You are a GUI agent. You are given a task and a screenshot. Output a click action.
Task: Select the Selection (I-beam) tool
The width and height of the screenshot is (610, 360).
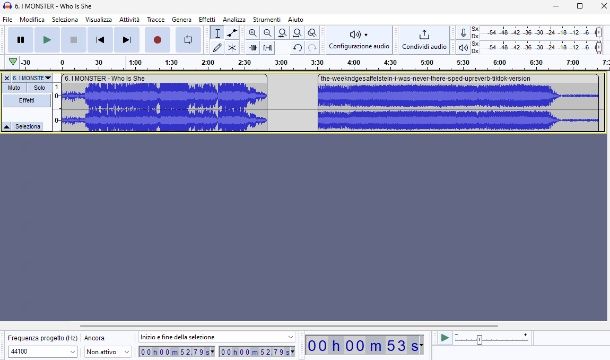tap(217, 33)
